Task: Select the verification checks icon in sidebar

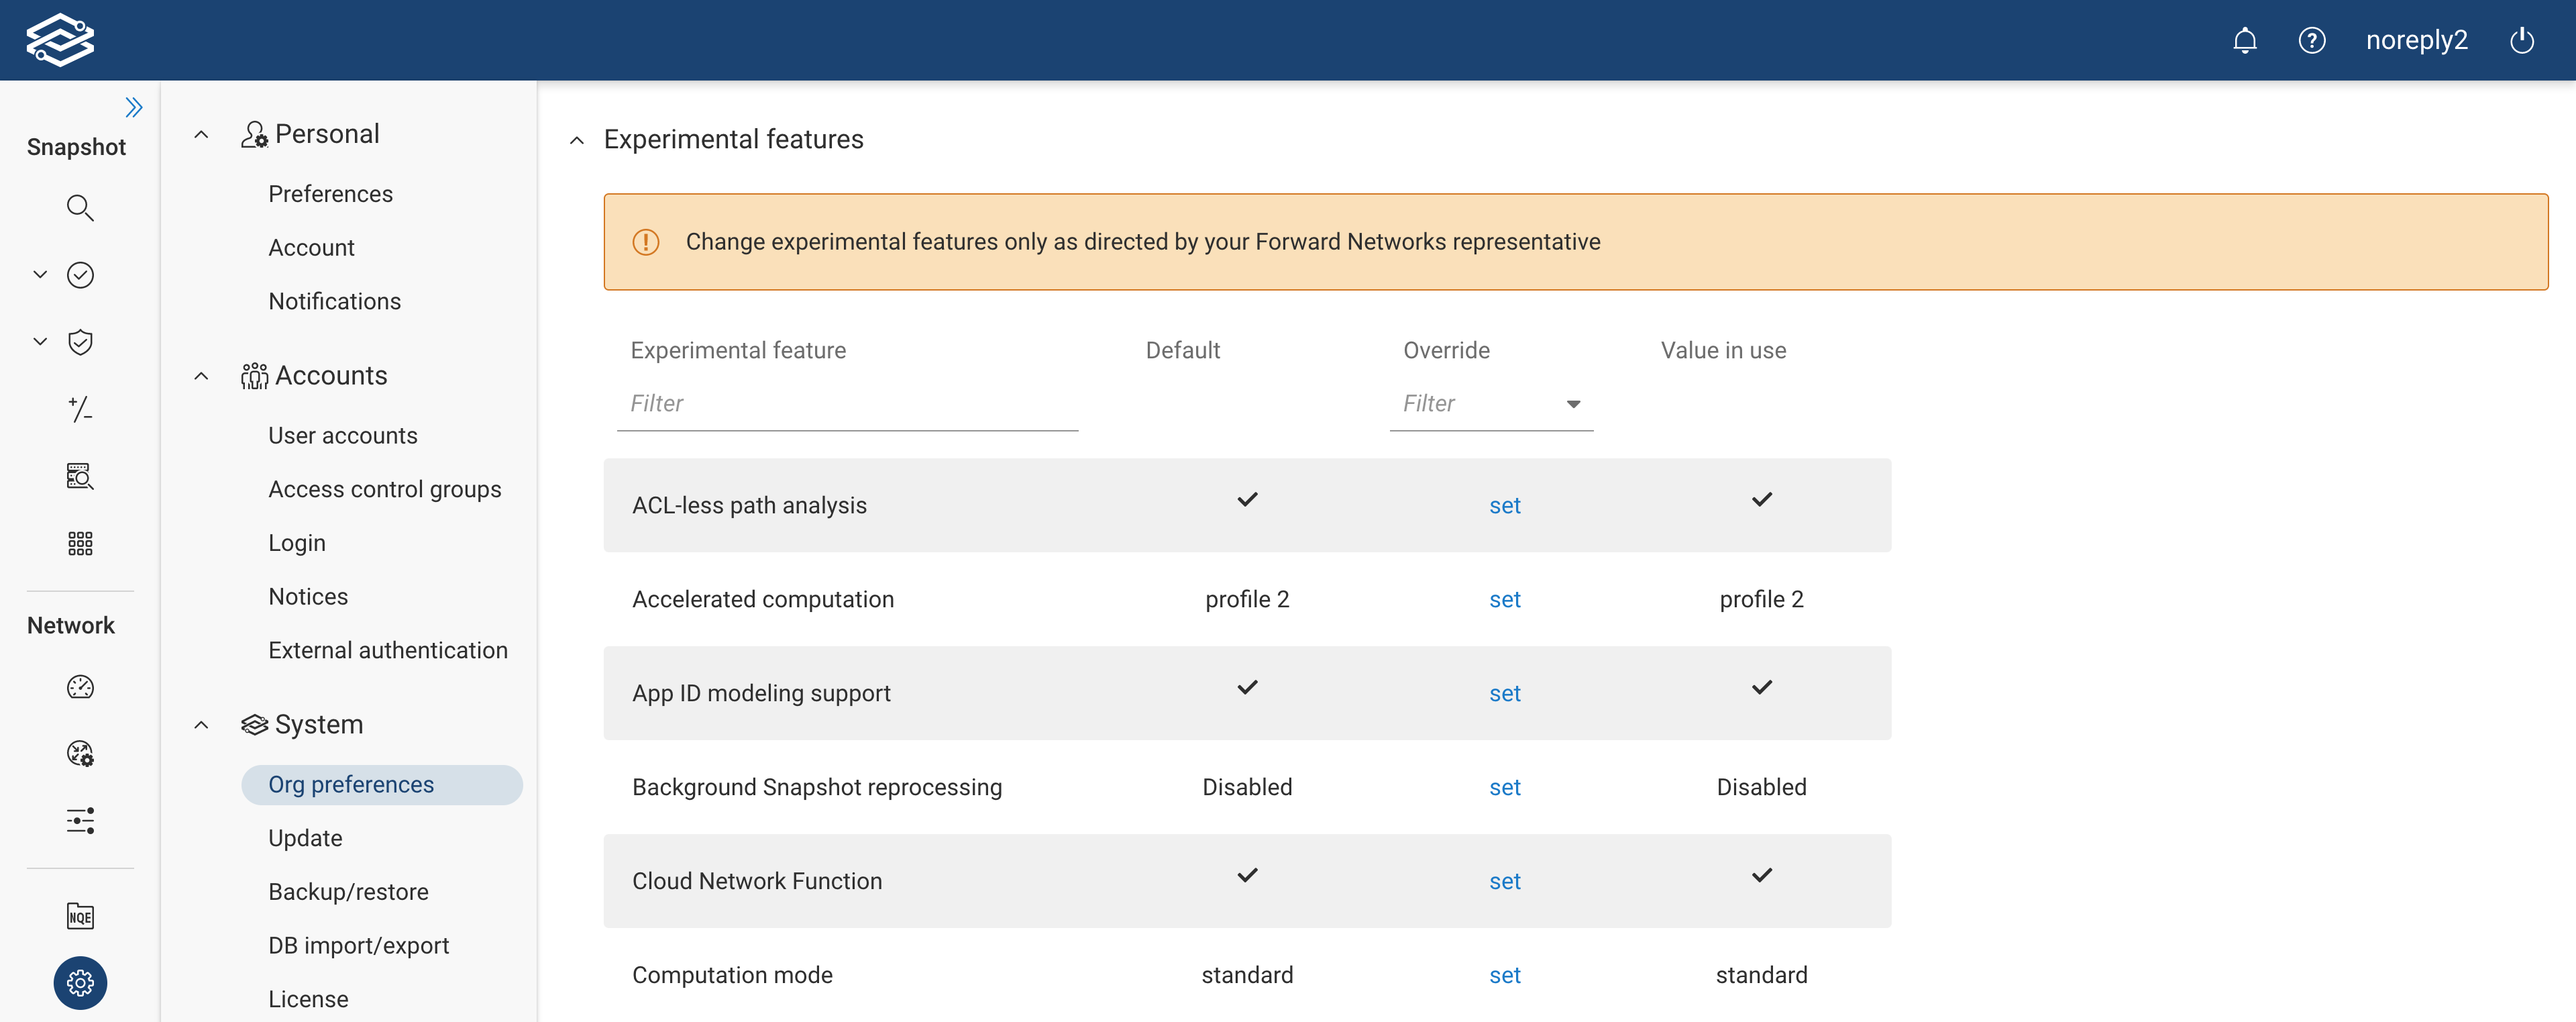Action: tap(80, 275)
